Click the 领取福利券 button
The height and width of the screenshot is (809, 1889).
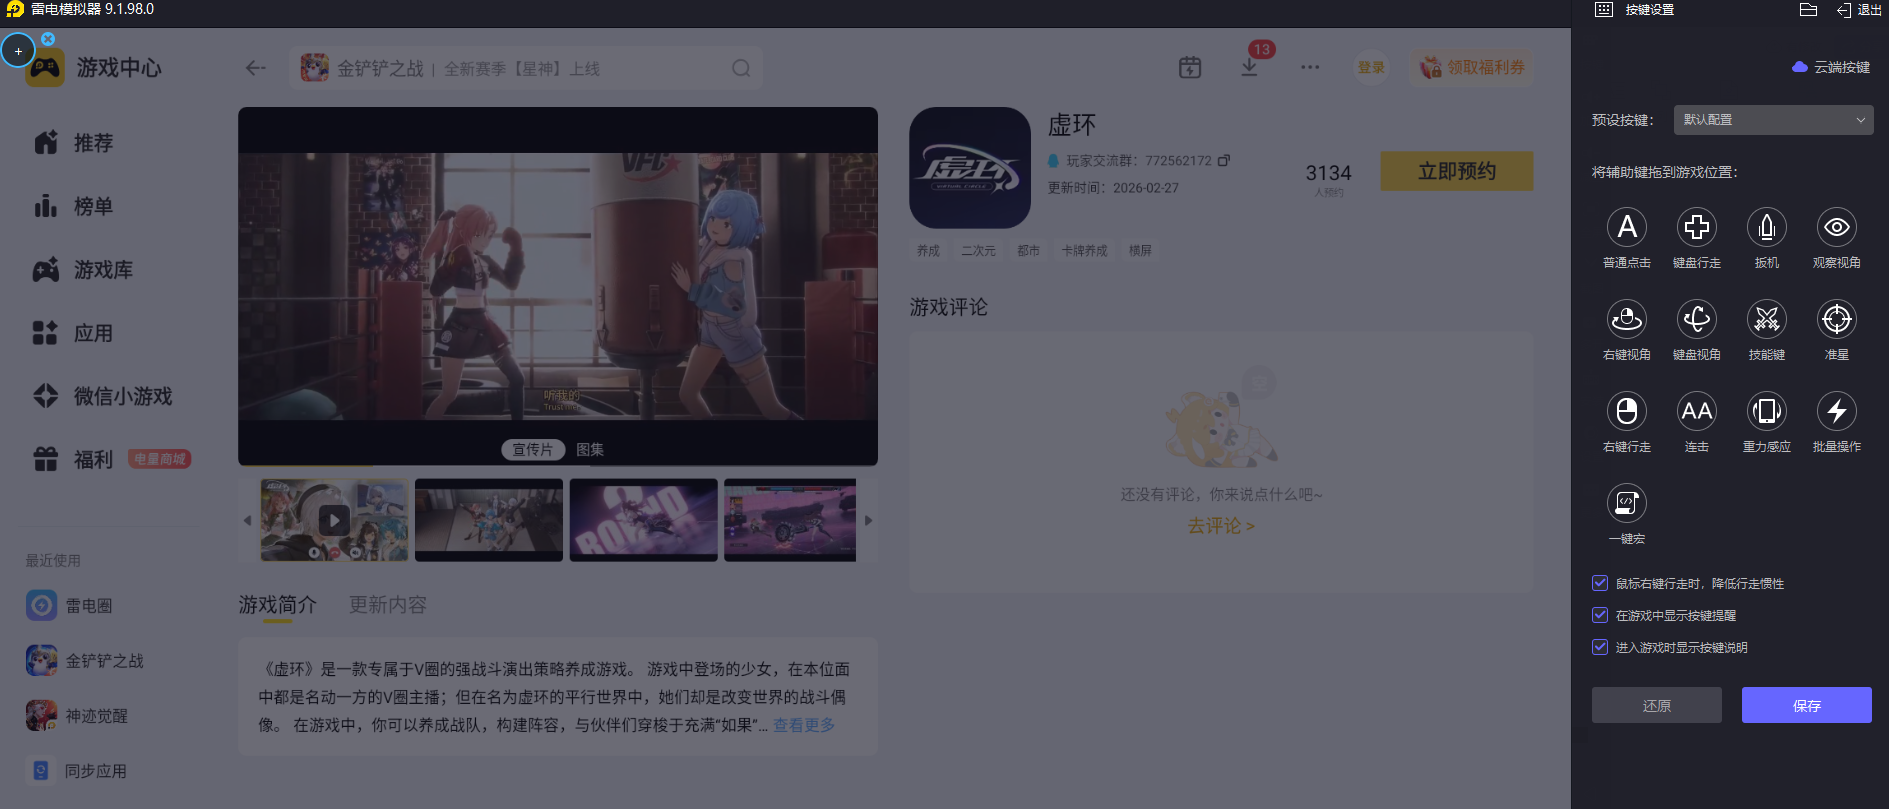pos(1472,68)
